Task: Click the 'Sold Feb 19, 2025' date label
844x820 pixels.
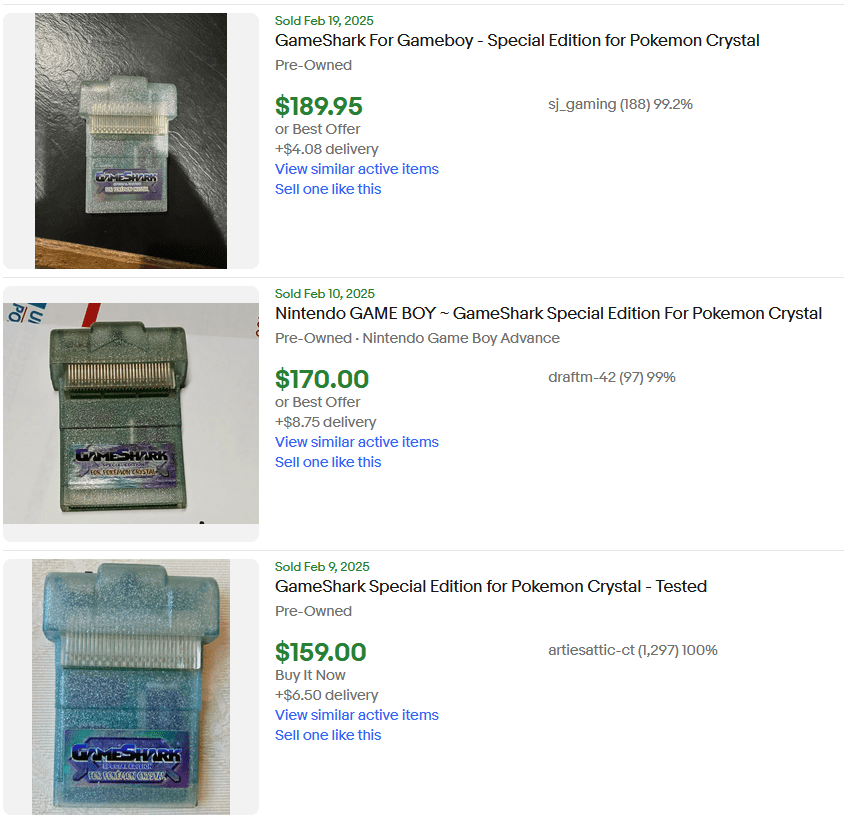Action: click(324, 20)
